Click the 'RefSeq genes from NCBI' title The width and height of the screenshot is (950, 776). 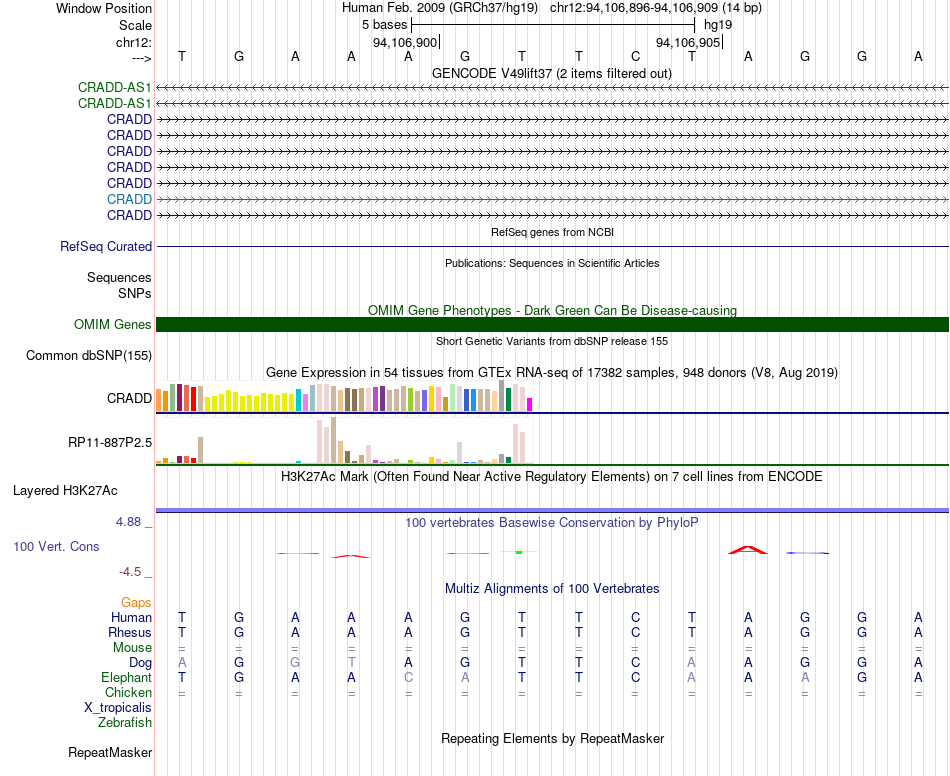click(553, 232)
